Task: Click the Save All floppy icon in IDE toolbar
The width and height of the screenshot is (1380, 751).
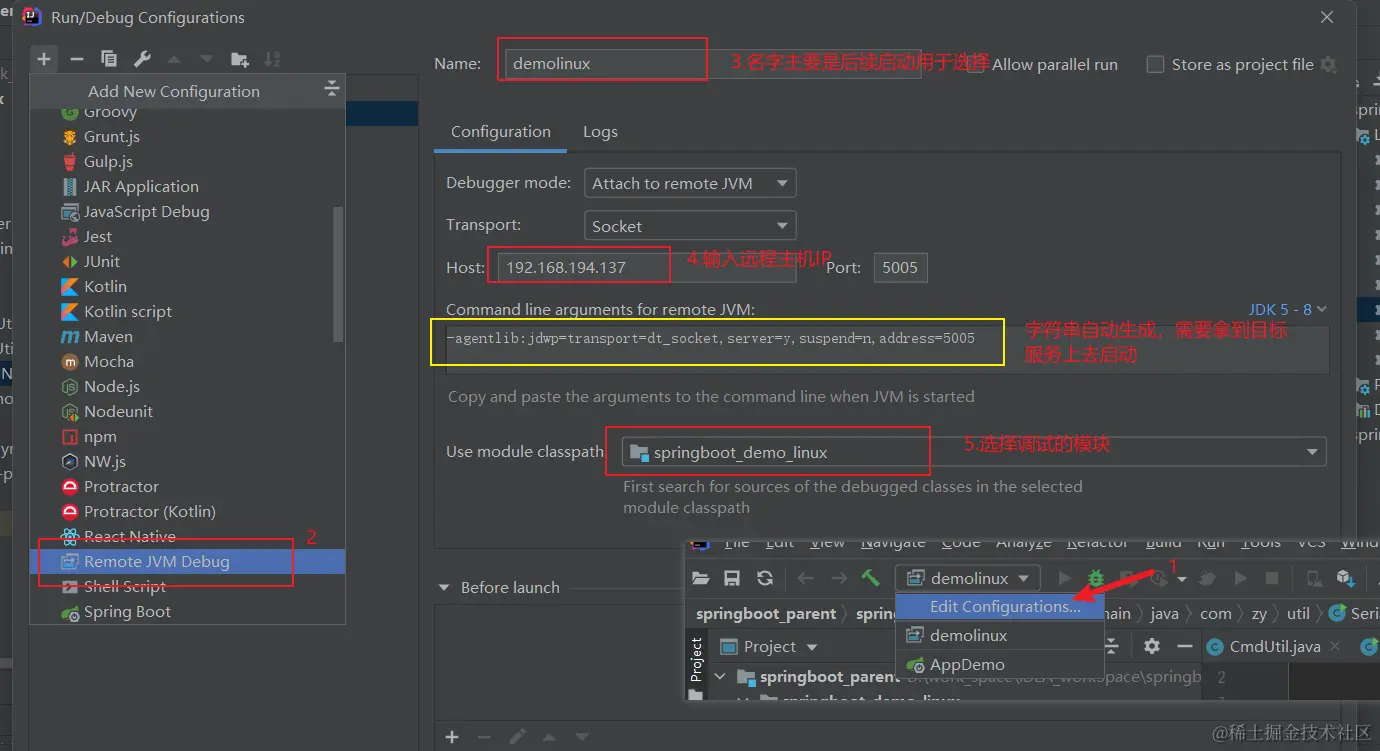Action: point(732,578)
